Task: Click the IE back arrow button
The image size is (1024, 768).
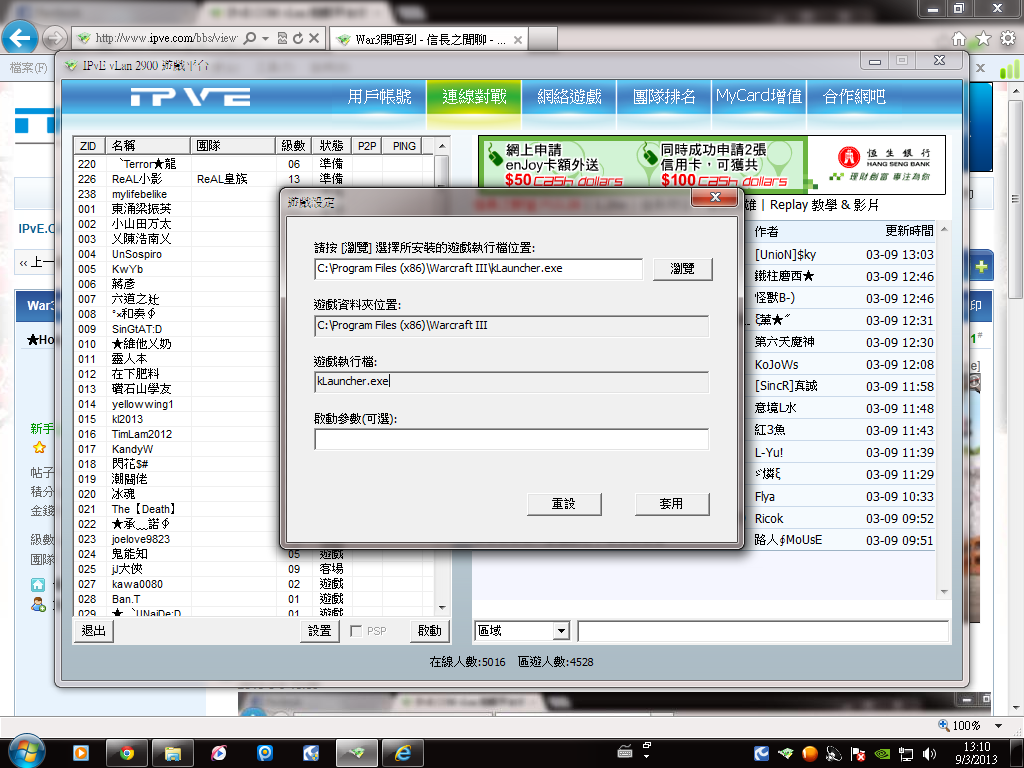Action: [x=21, y=39]
